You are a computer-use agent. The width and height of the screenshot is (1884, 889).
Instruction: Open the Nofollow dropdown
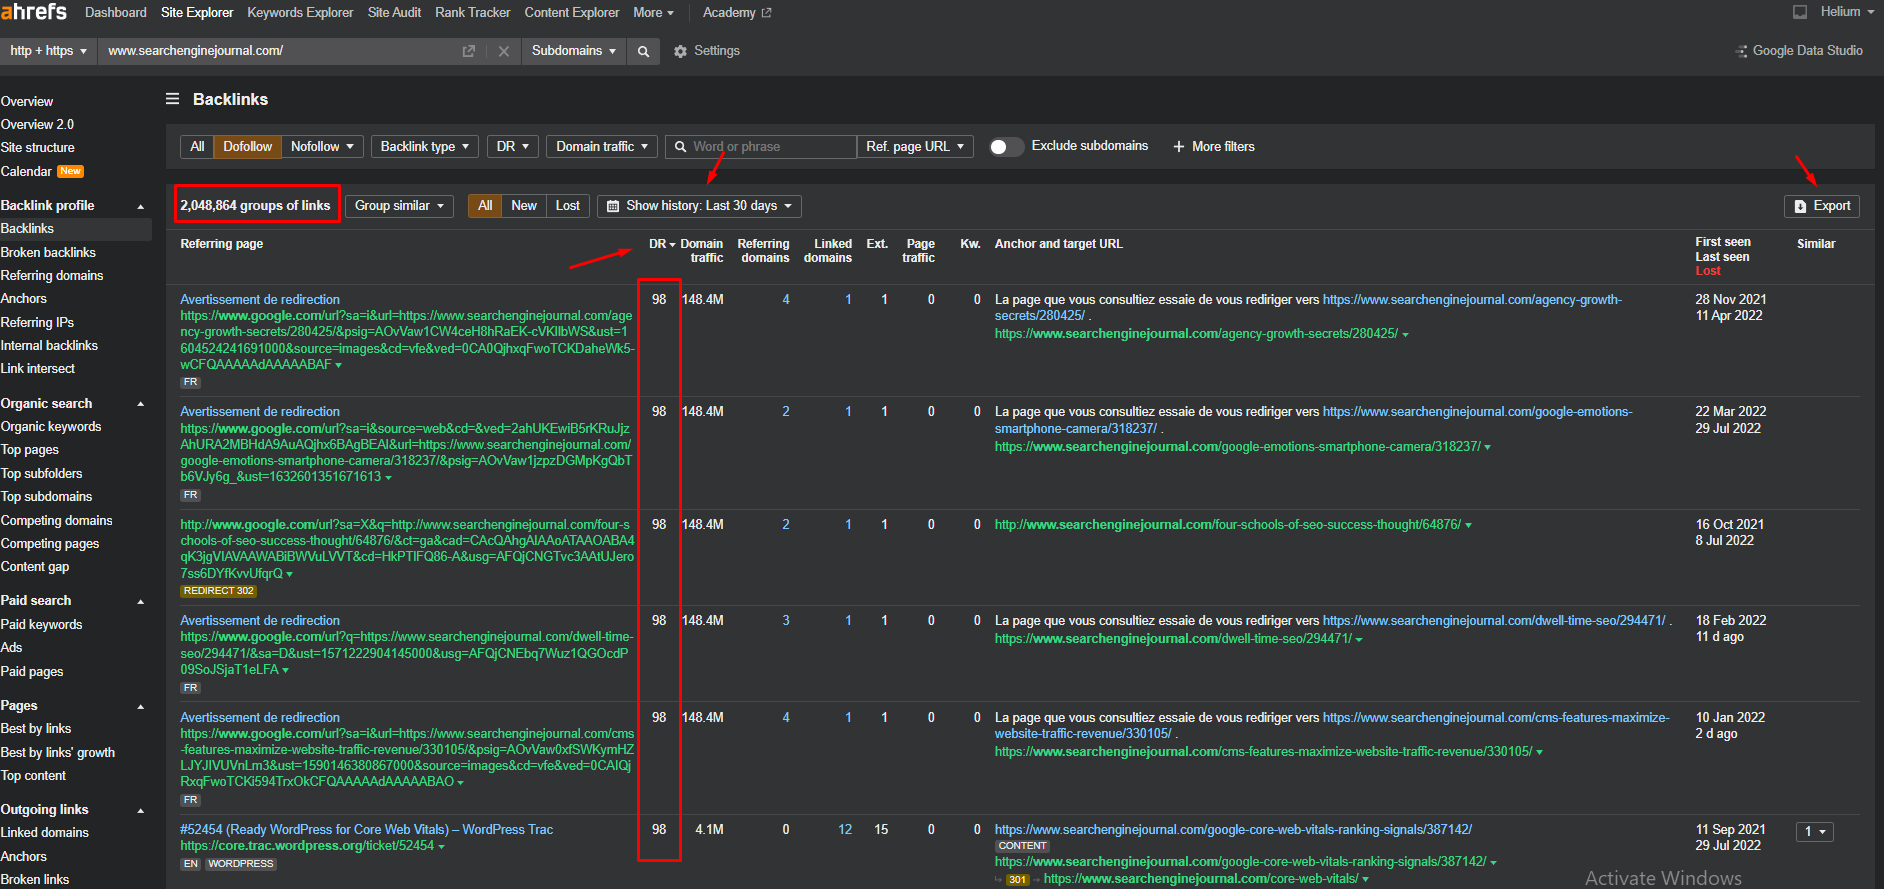[x=322, y=146]
